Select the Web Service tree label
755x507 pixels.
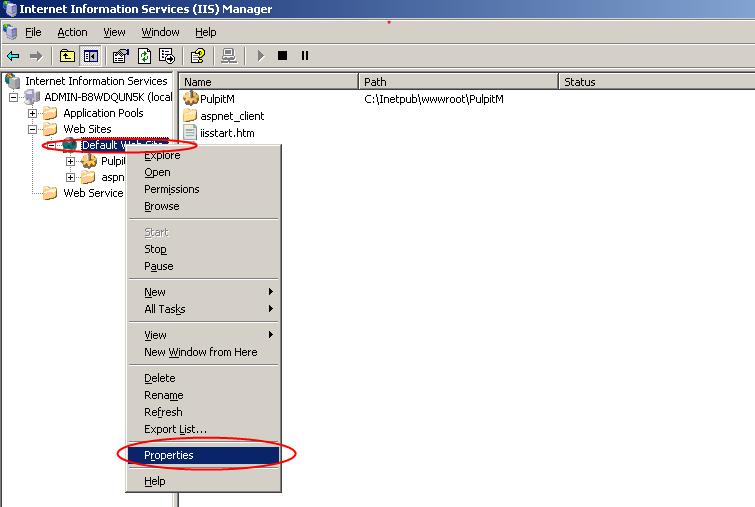tap(93, 193)
